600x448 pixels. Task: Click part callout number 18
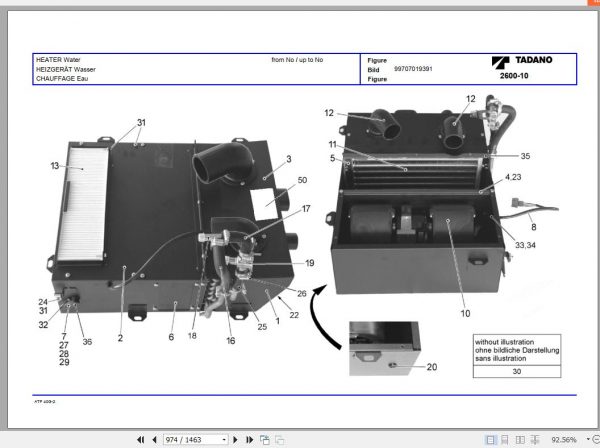coord(192,336)
